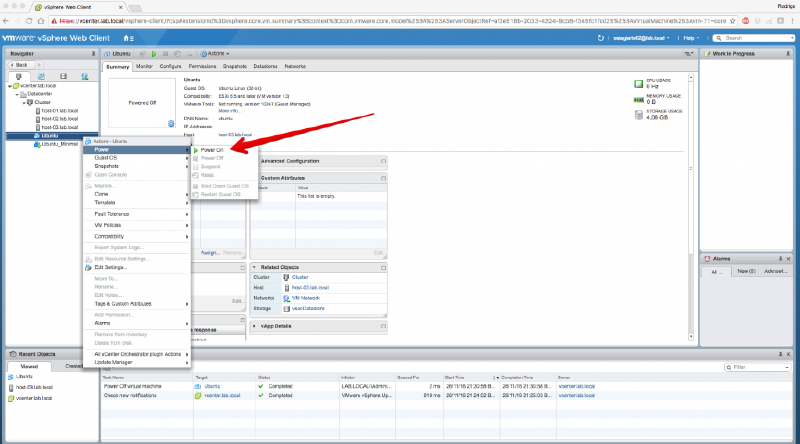The height and width of the screenshot is (444, 800).
Task: Open the Actions dropdown in toolbar
Action: click(215, 54)
